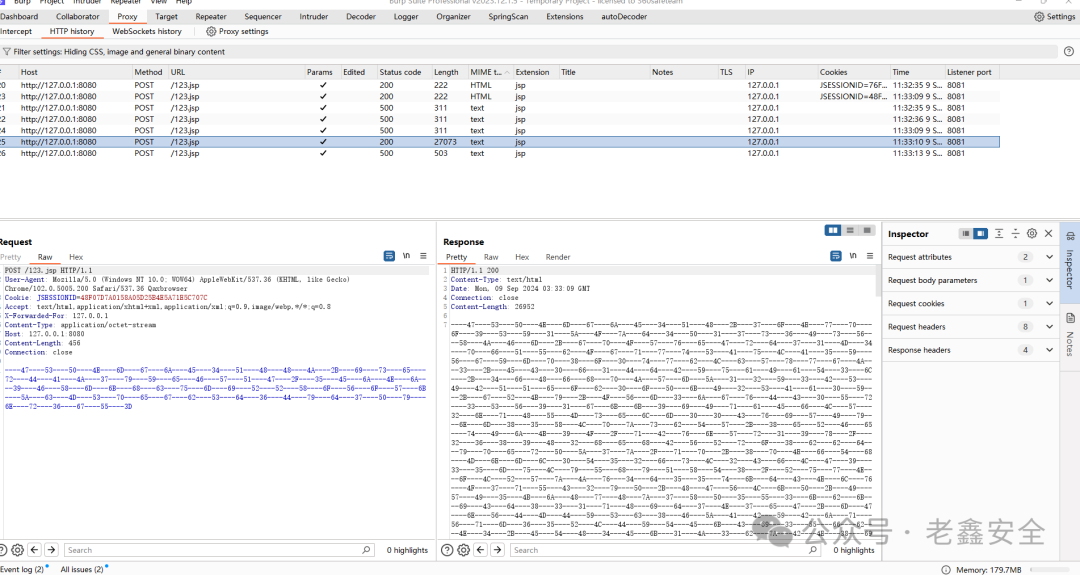
Task: Switch Inspector to right docked layout toggle
Action: (980, 233)
